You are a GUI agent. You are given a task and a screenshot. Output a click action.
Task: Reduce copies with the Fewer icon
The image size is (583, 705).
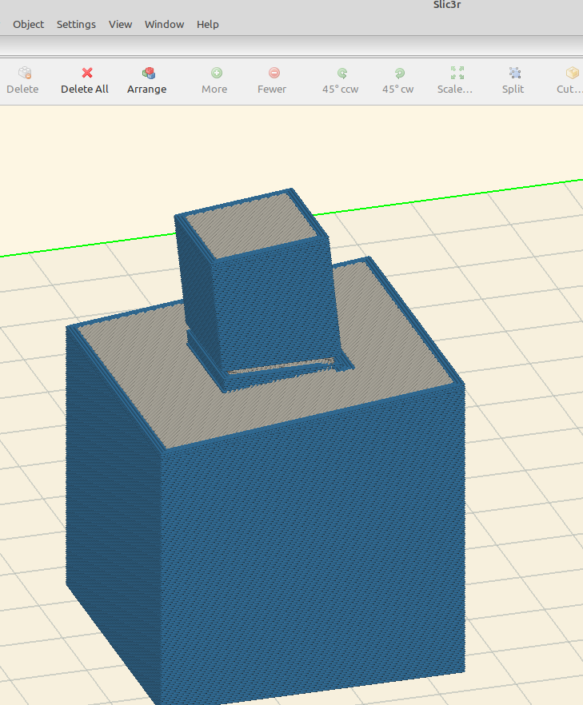pyautogui.click(x=274, y=73)
